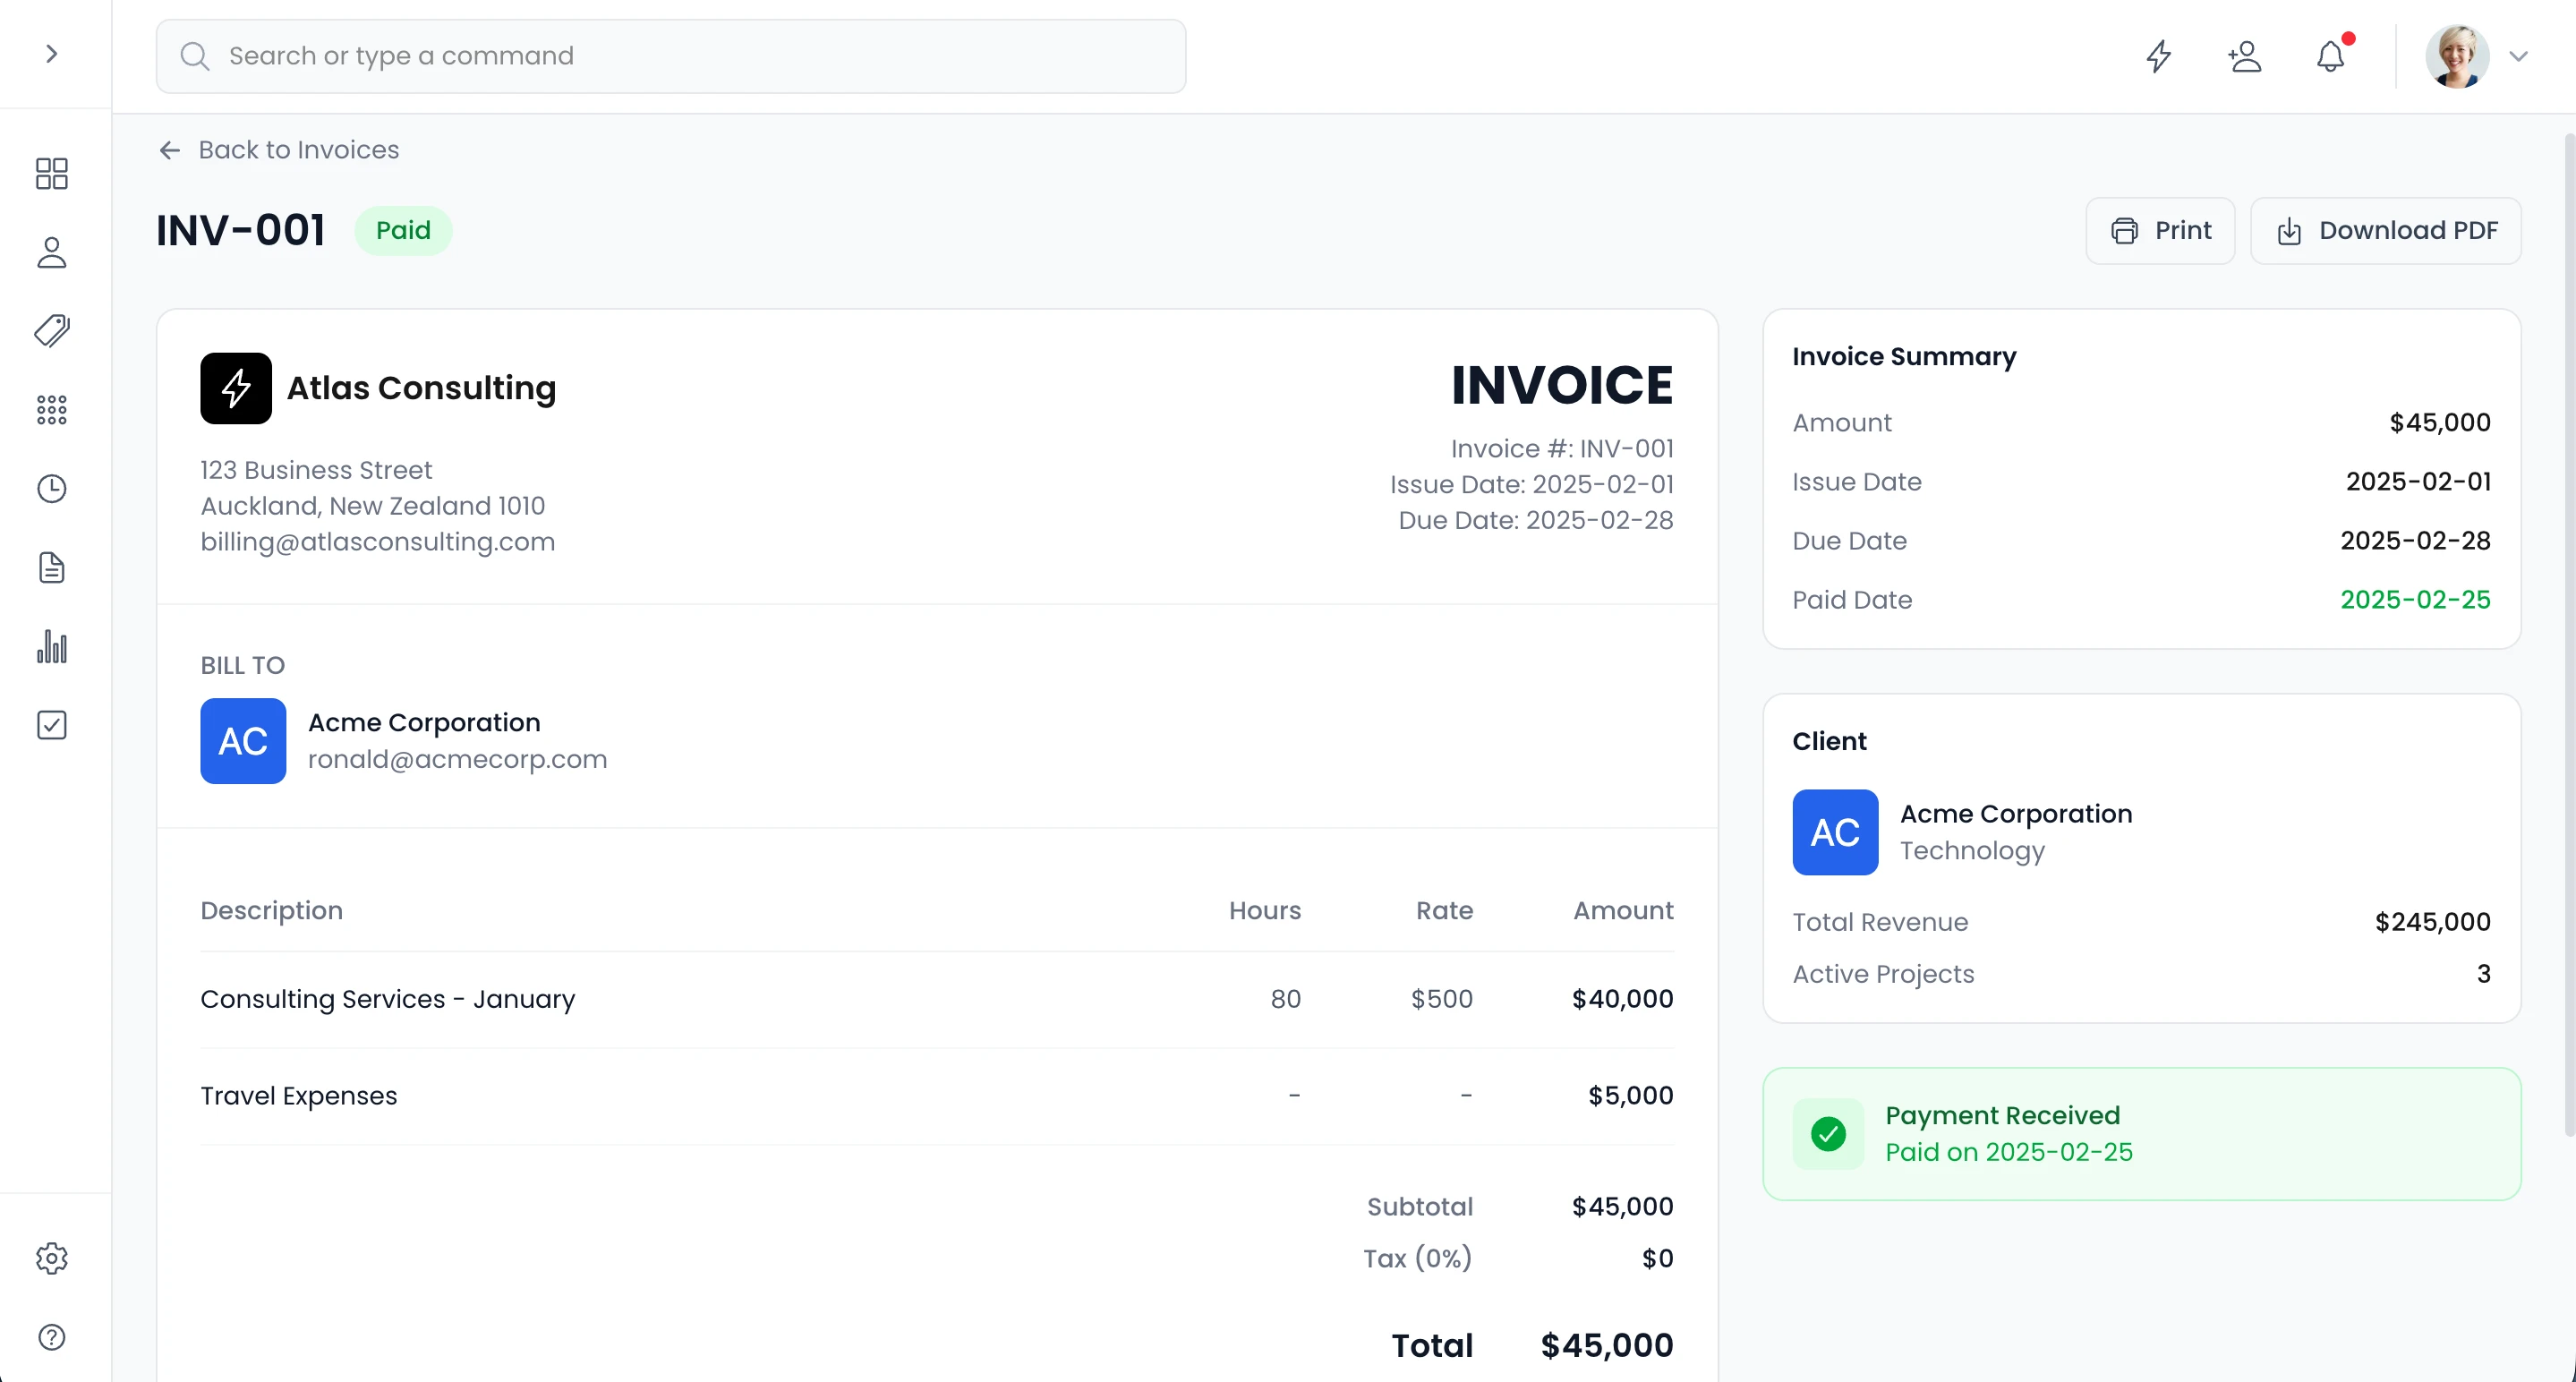View reports via the bar chart icon

point(50,646)
